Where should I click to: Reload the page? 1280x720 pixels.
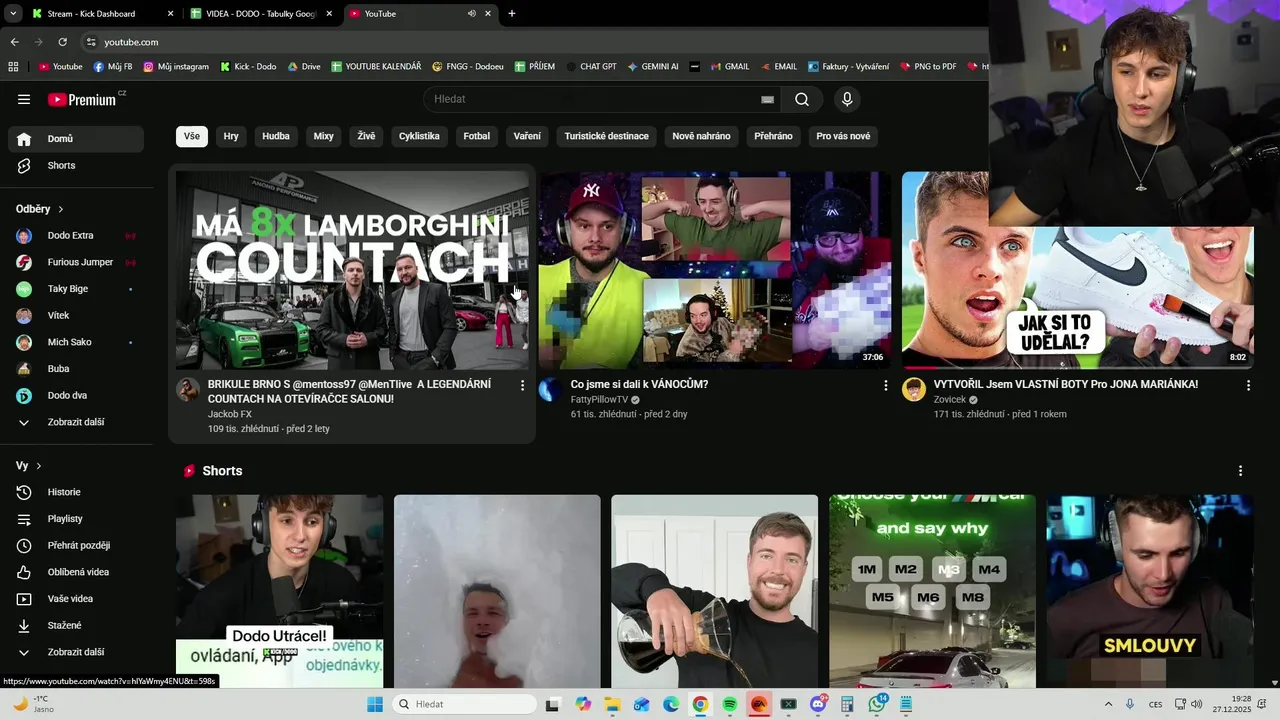(62, 42)
